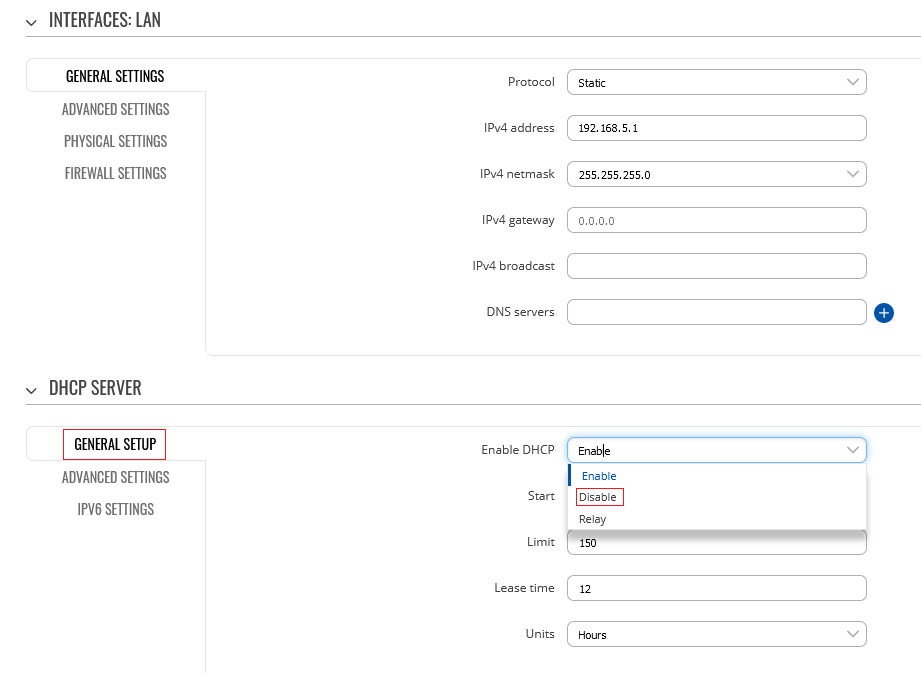Open the Physical Settings tab
This screenshot has width=921, height=677.
click(116, 141)
